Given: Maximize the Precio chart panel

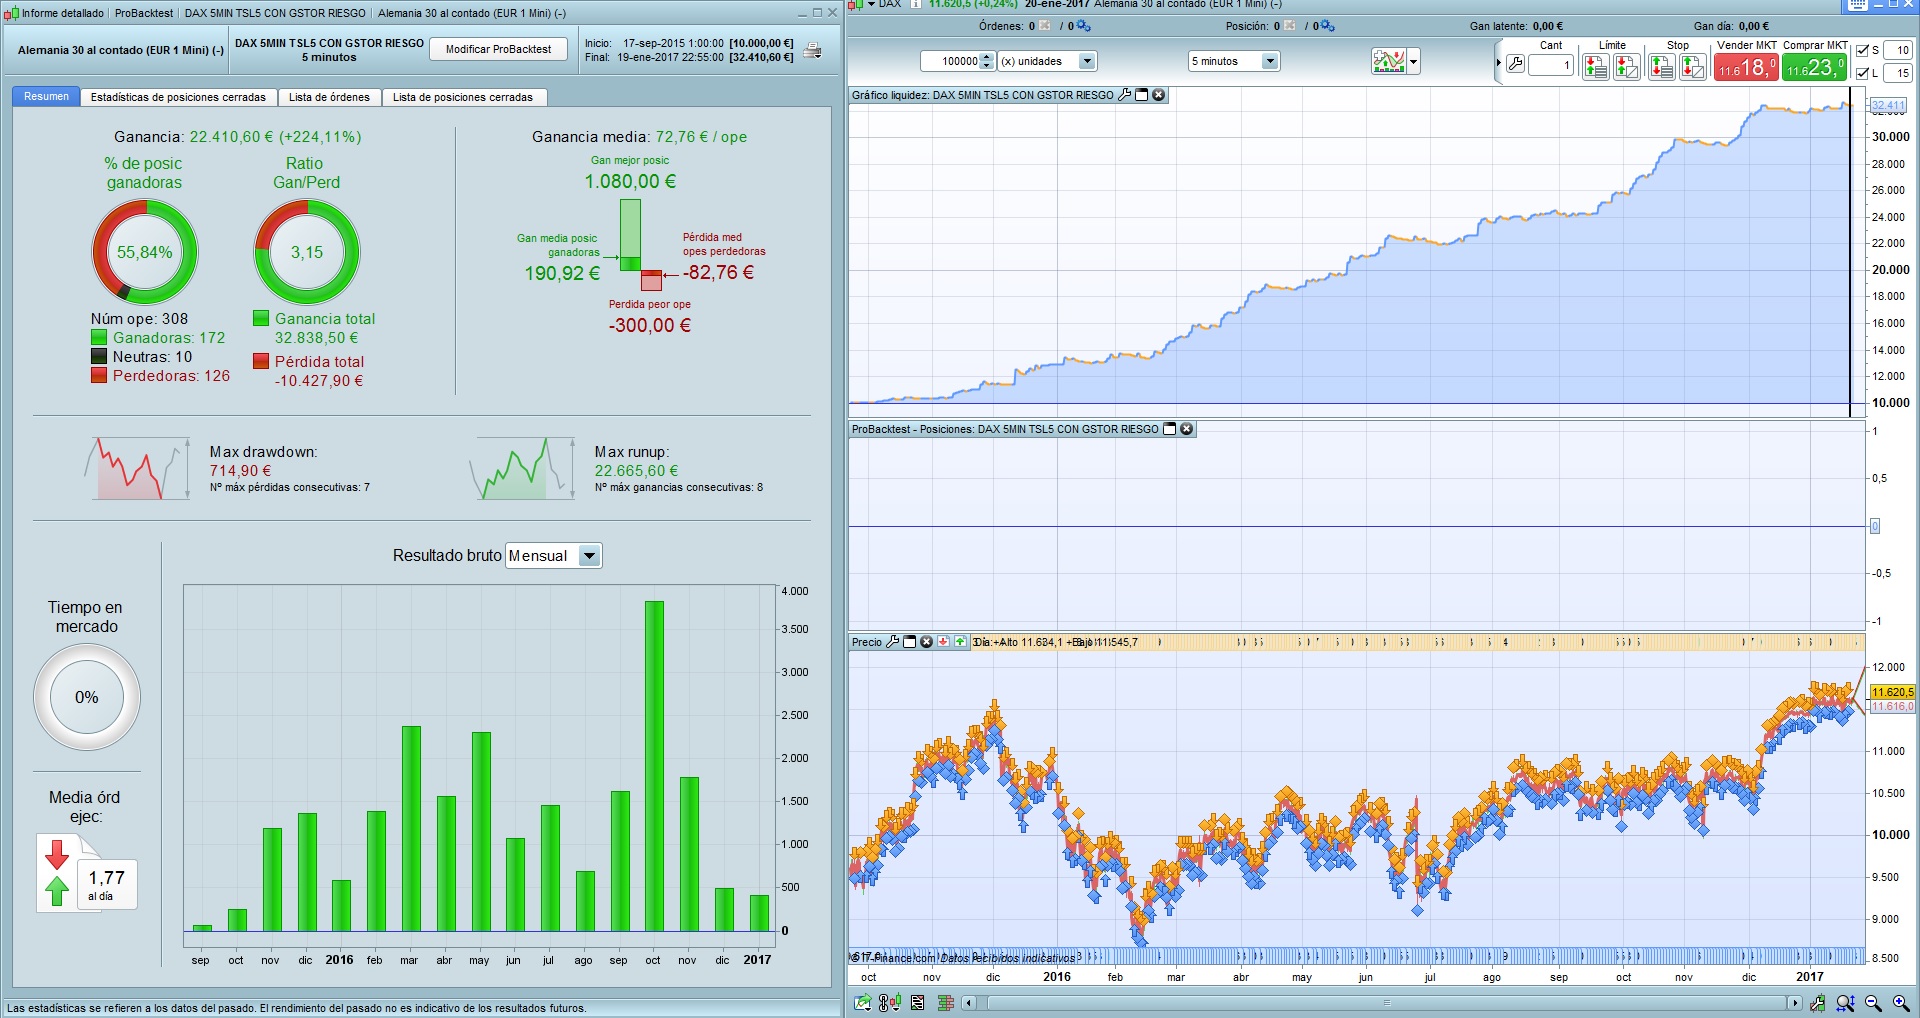Looking at the screenshot, I should pos(909,642).
